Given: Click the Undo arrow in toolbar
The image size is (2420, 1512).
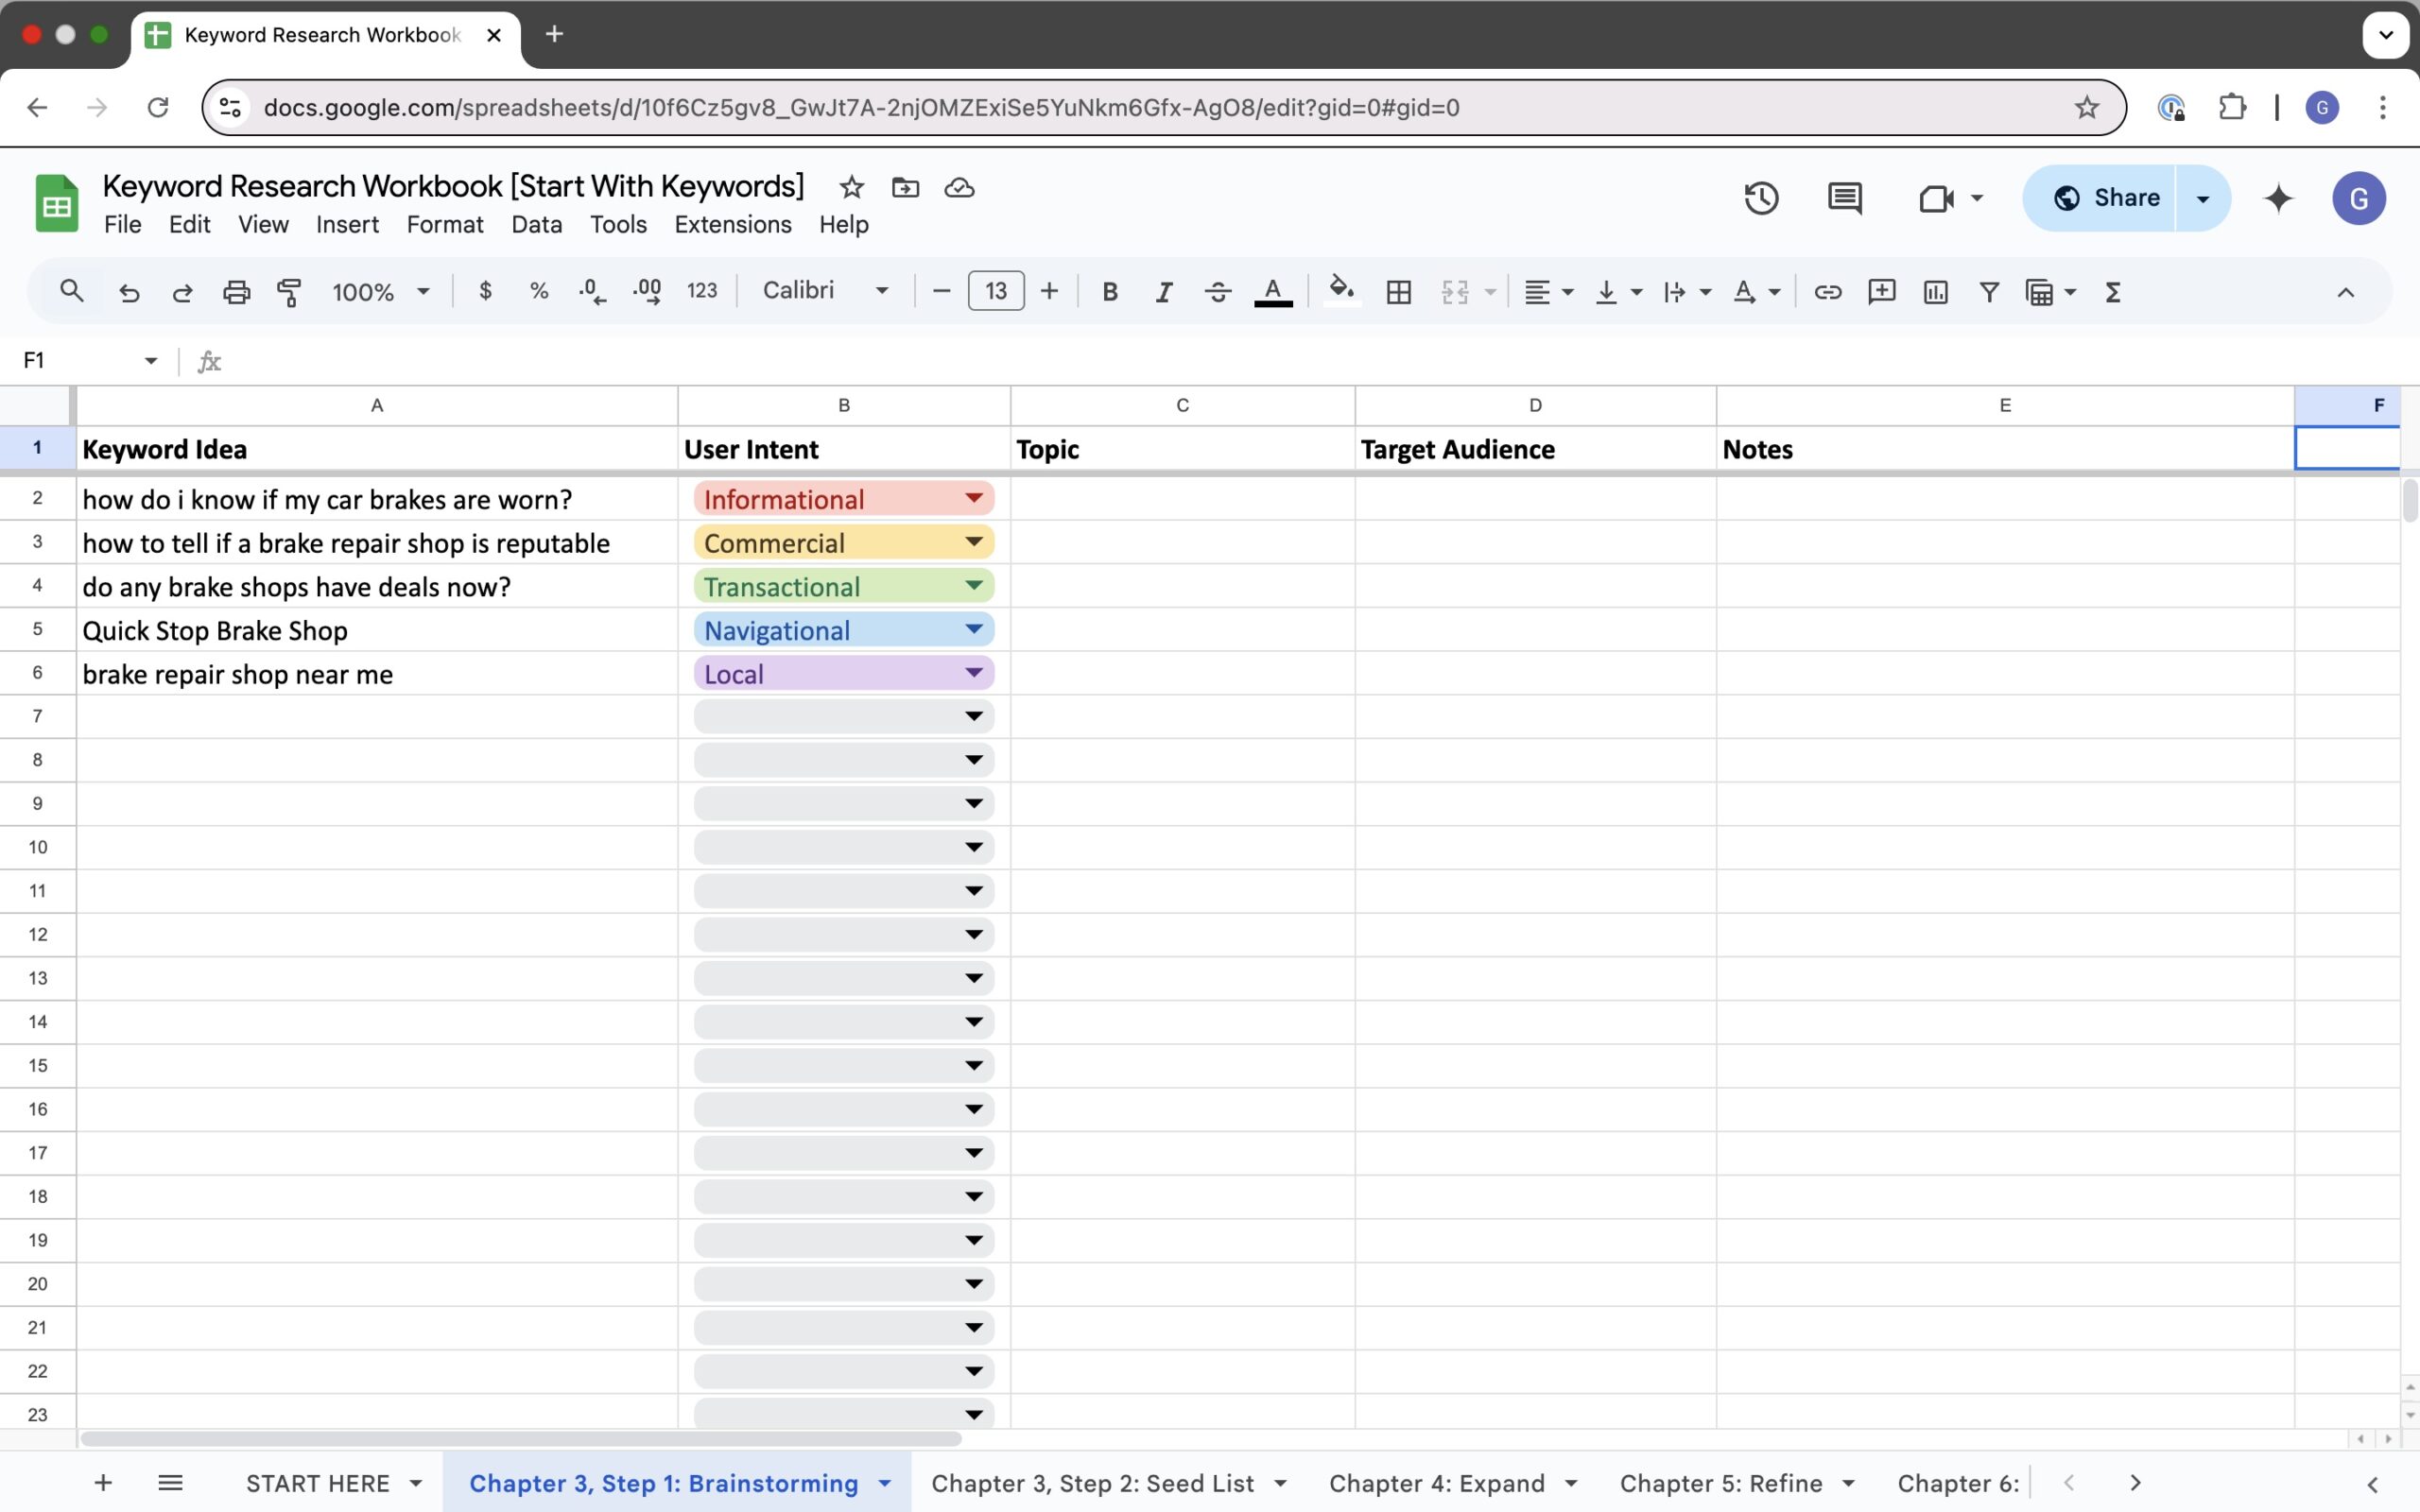Looking at the screenshot, I should 129,292.
